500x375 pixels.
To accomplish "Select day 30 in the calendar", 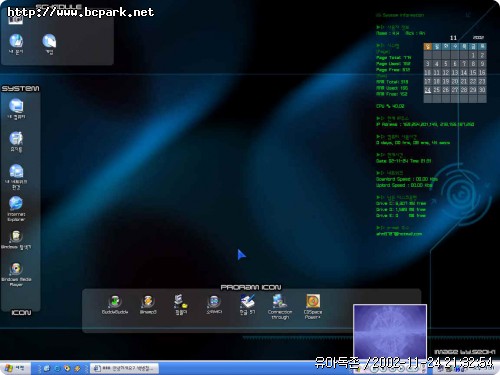I will point(482,90).
